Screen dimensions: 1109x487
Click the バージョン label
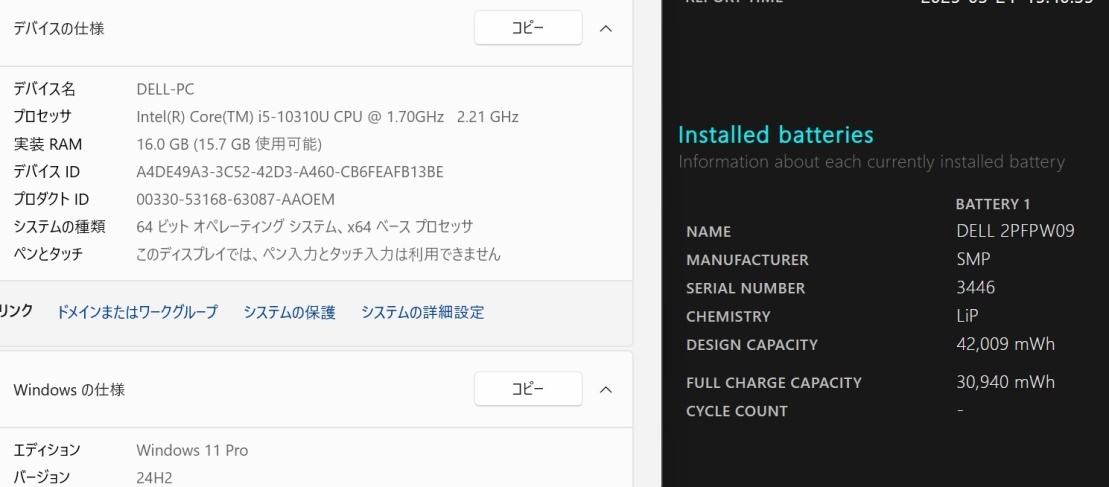tap(42, 478)
